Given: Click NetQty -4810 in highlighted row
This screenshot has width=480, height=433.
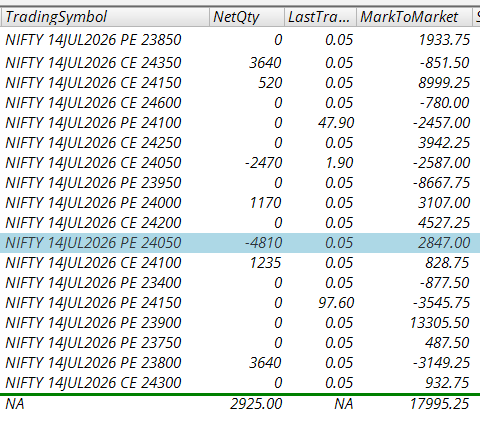Looking at the screenshot, I should (x=263, y=243).
